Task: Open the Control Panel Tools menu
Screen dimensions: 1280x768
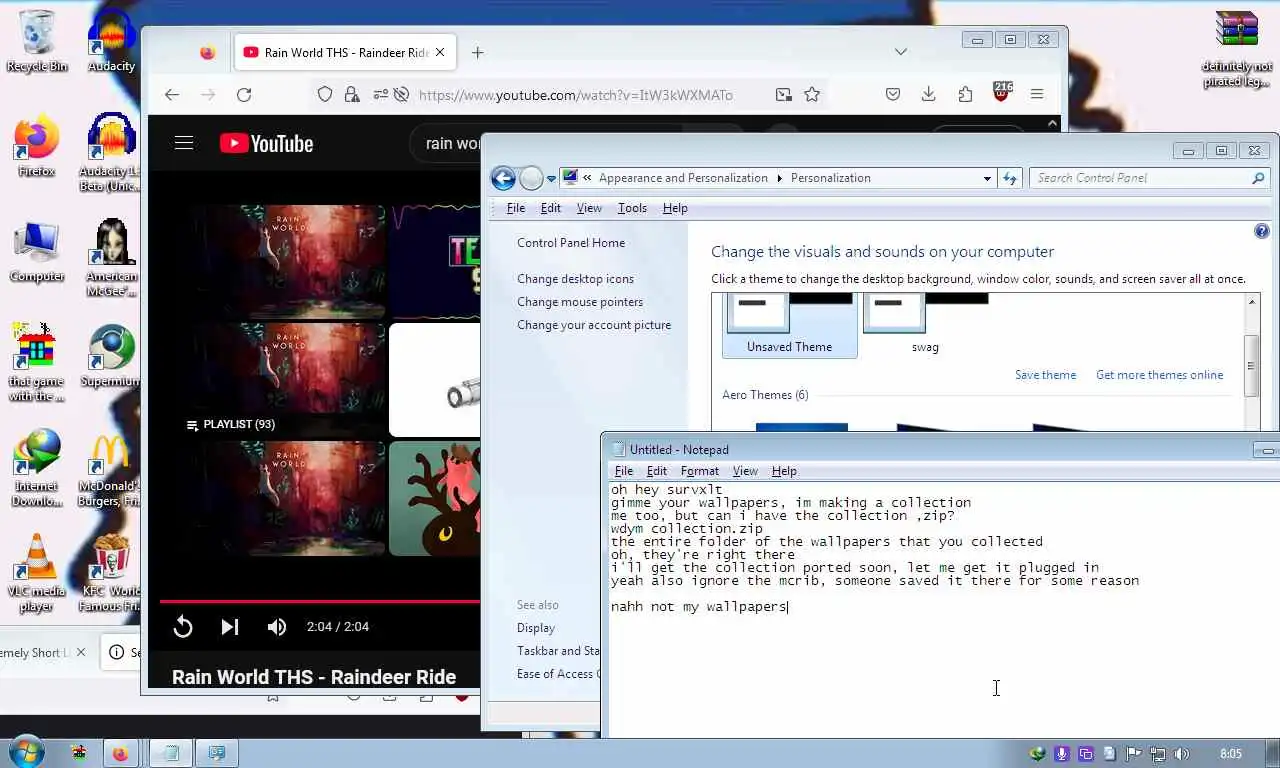Action: (632, 208)
